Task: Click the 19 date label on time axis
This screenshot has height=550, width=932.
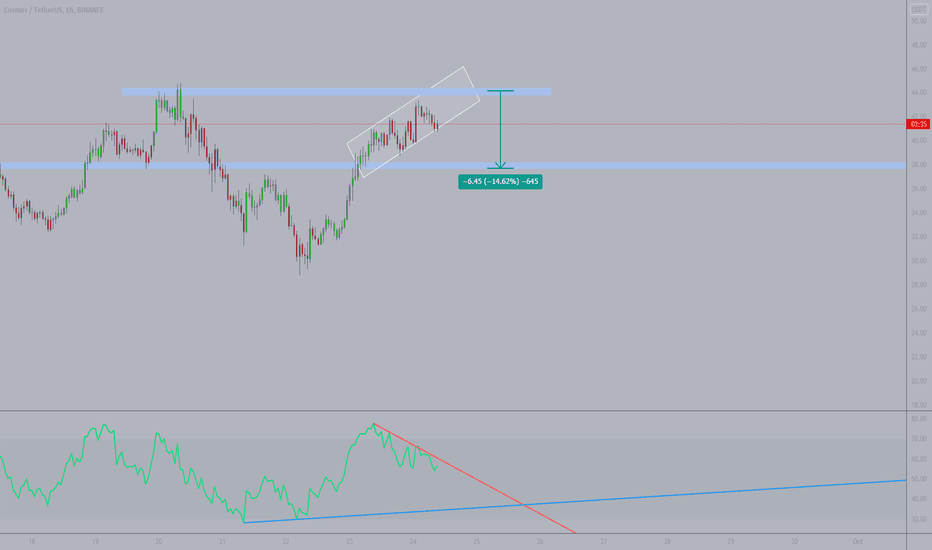Action: [x=95, y=542]
